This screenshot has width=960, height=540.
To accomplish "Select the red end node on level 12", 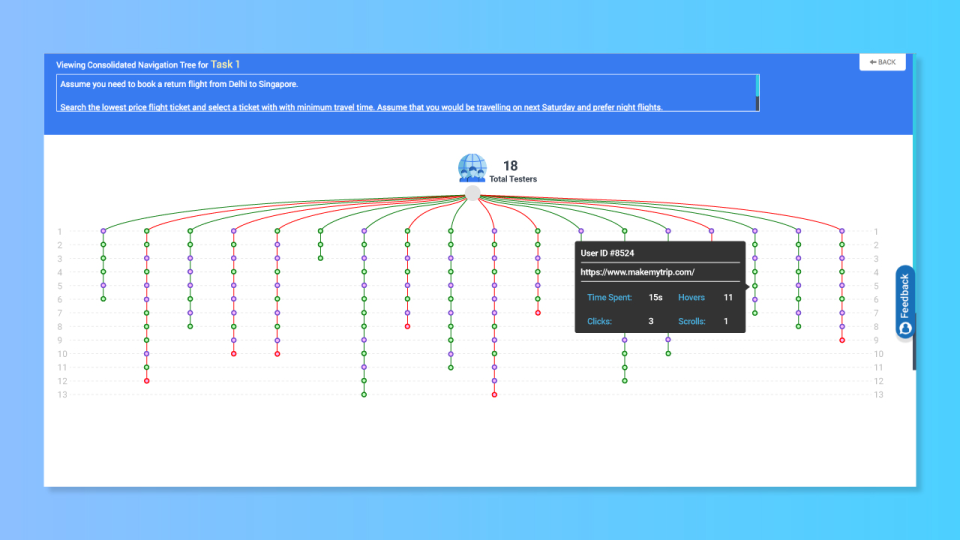I will click(x=146, y=381).
